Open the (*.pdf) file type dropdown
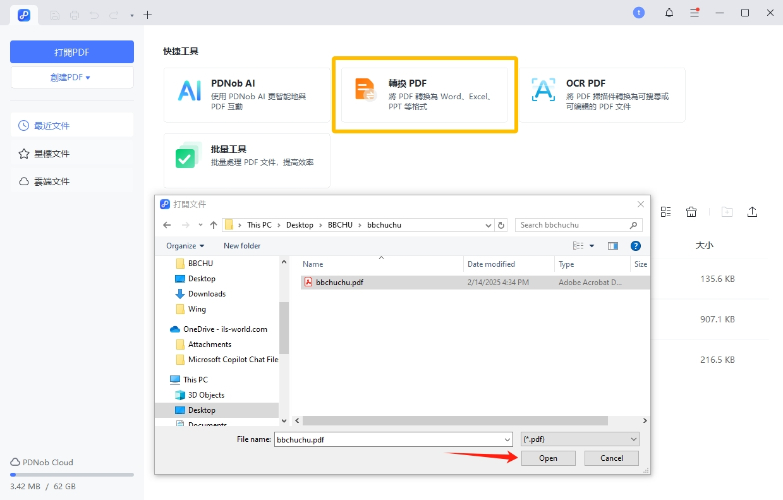The height and width of the screenshot is (500, 783). pyautogui.click(x=580, y=439)
